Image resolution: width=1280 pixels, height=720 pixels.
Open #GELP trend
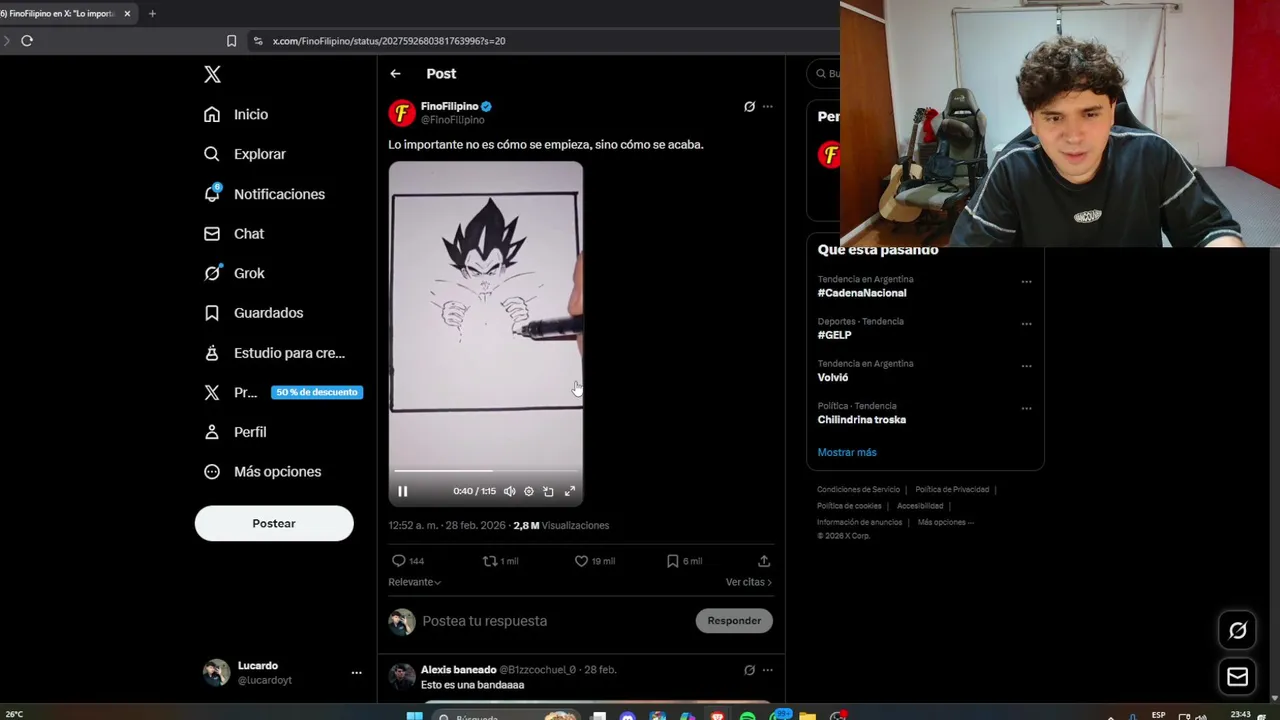click(834, 335)
